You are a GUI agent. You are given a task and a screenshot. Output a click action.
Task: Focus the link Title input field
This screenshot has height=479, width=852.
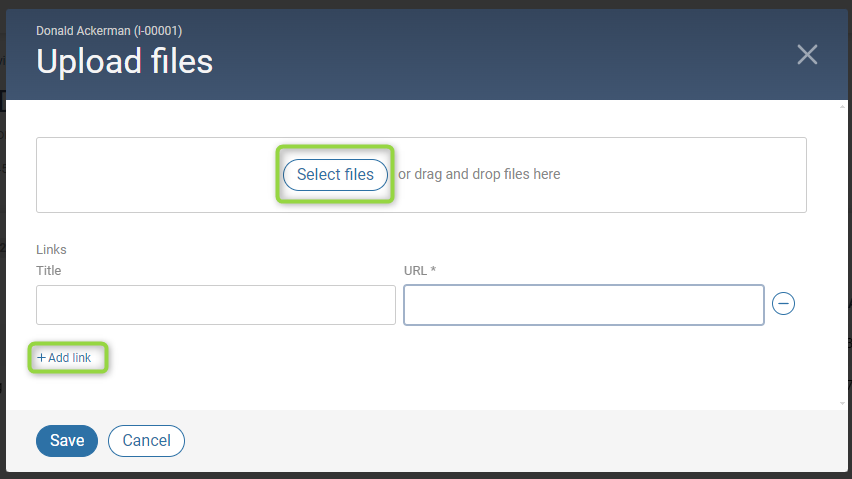[216, 305]
